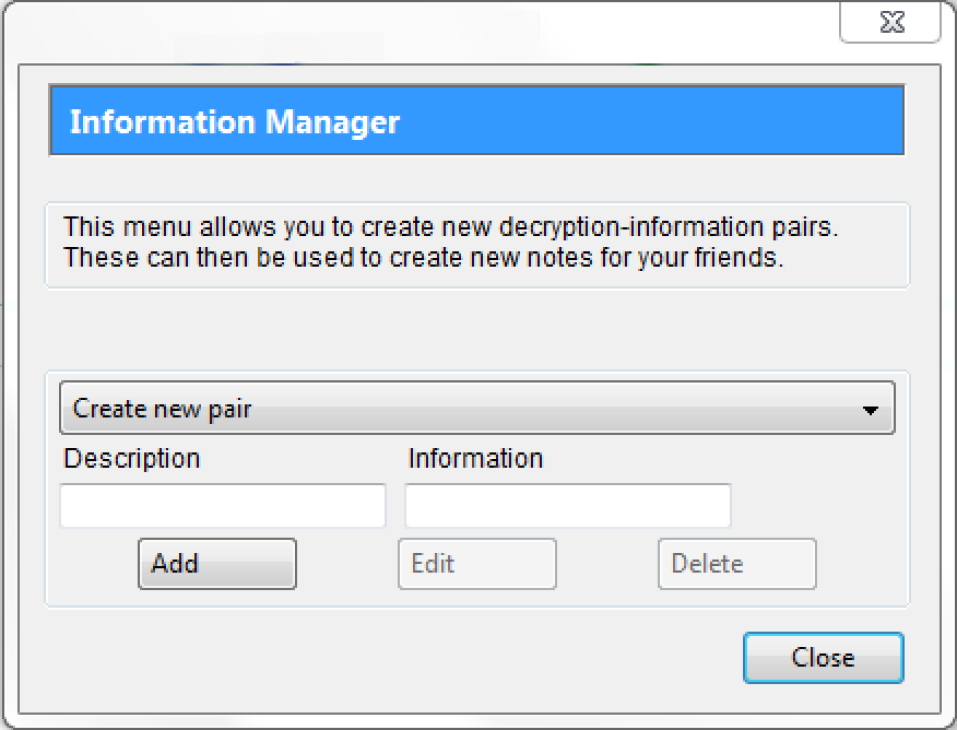This screenshot has height=730, width=957.
Task: Click the "These can then be used" help line
Action: [422, 257]
